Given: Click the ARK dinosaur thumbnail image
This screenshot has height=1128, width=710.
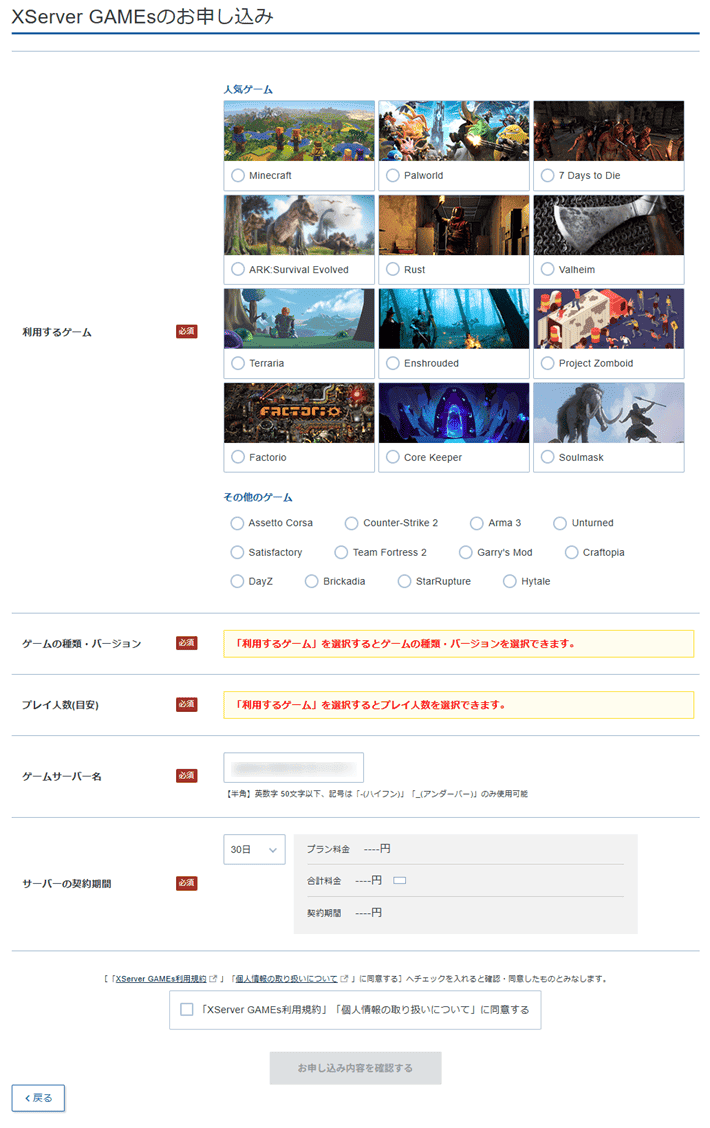Looking at the screenshot, I should 299,225.
